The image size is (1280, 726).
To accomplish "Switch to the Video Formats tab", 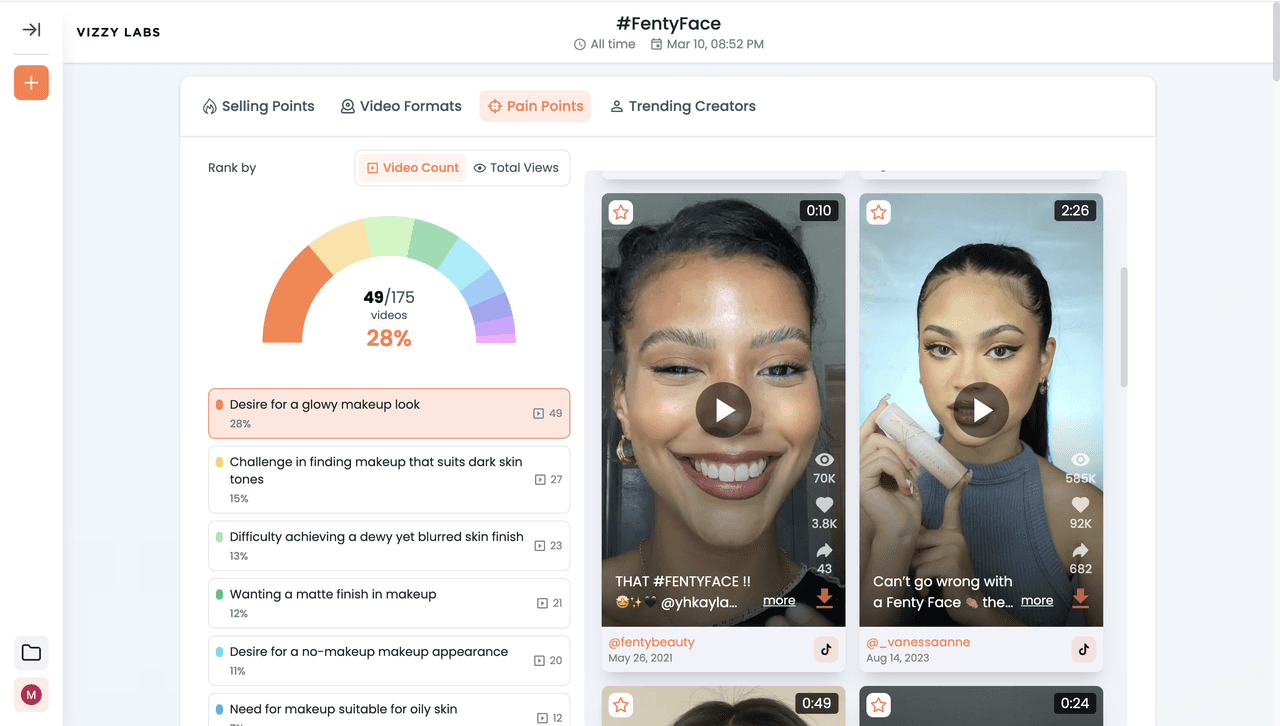I will pyautogui.click(x=401, y=106).
